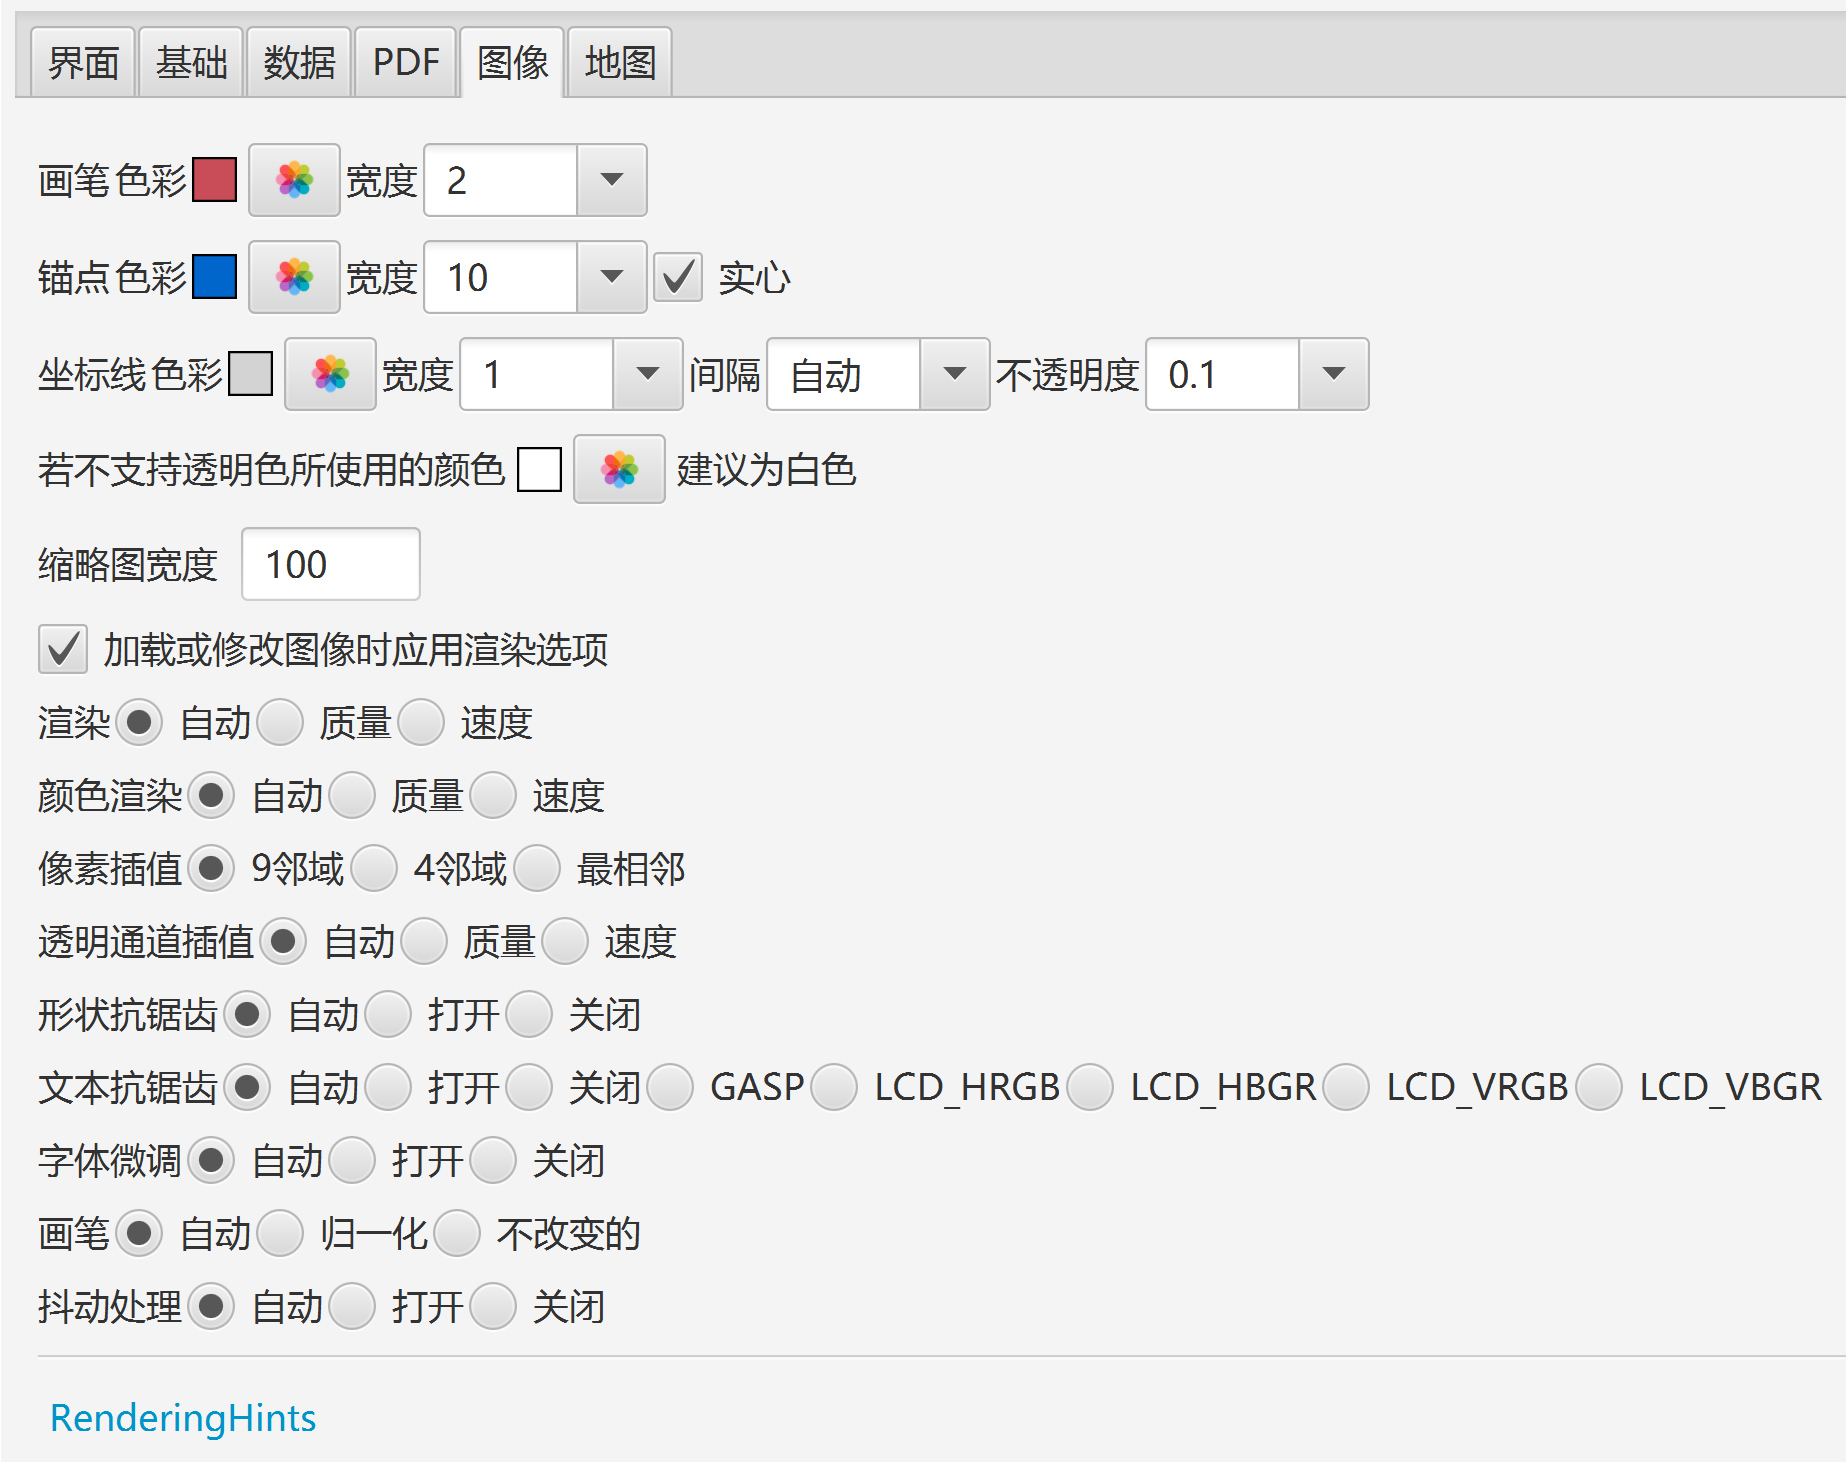Viewport: 1846px width, 1463px height.
Task: Select 速度 for 透明通道插值
Action: (x=565, y=941)
